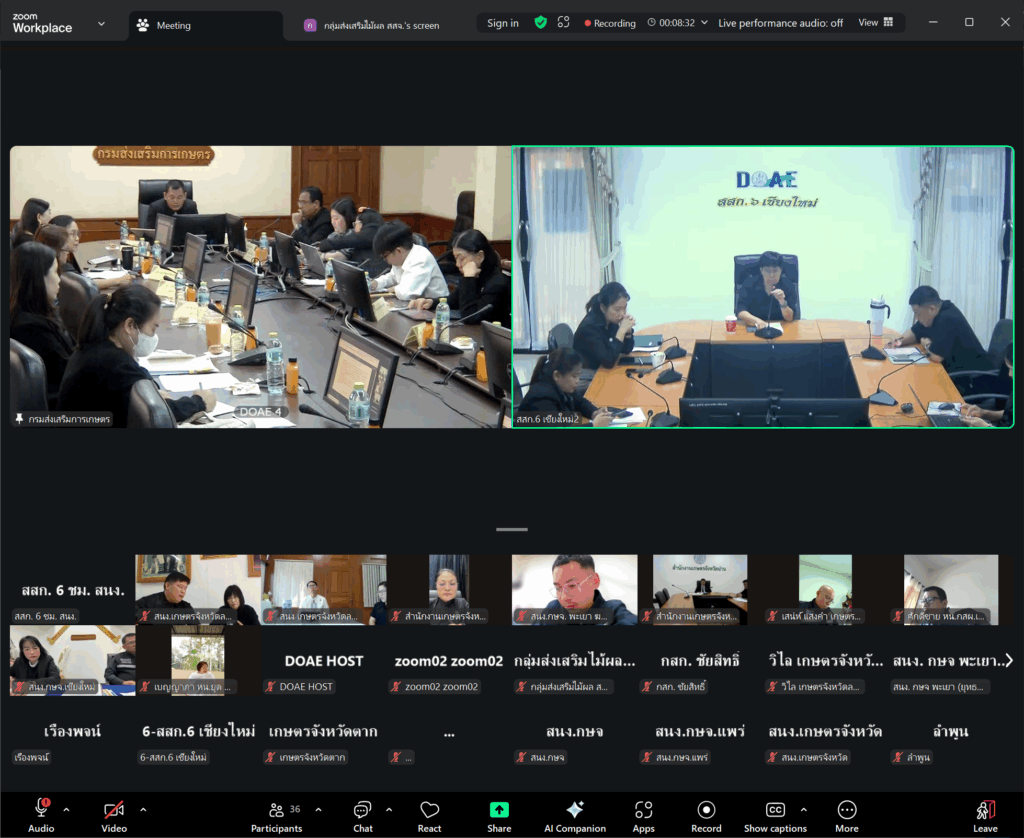Image resolution: width=1024 pixels, height=838 pixels.
Task: Open the Apps panel
Action: tap(643, 814)
